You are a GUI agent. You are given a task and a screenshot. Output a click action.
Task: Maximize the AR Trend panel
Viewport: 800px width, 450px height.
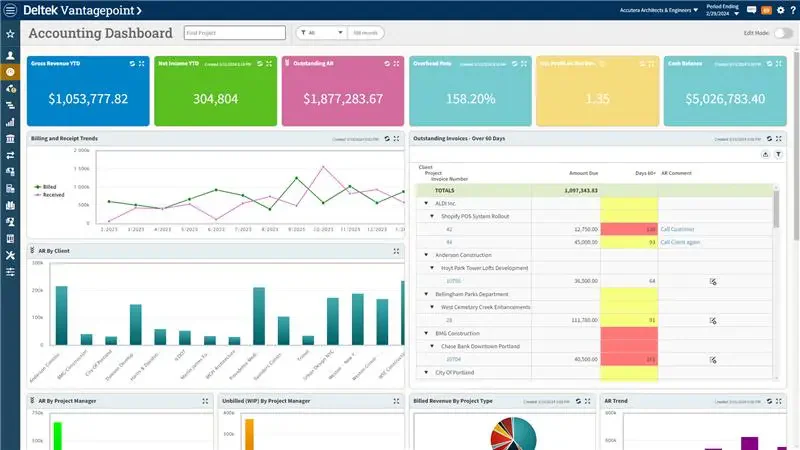tap(779, 402)
